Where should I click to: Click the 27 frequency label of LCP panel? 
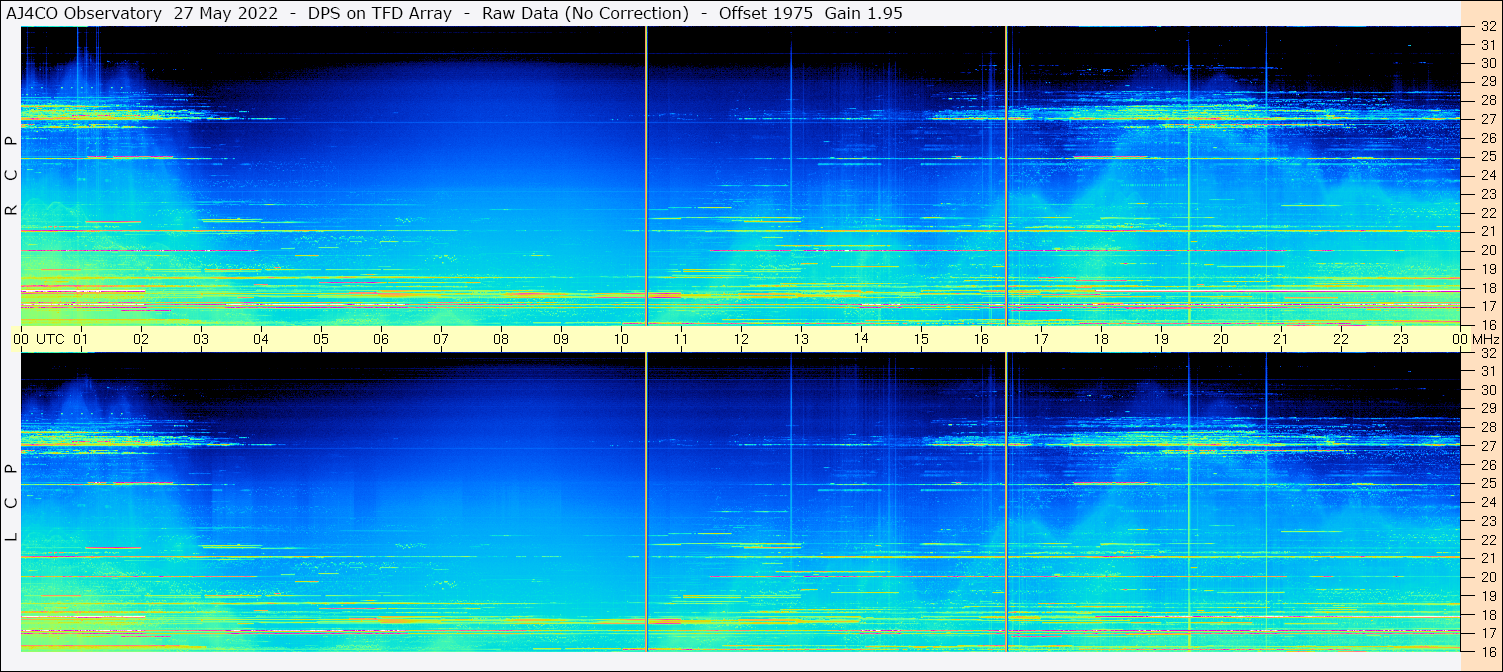click(x=1487, y=446)
